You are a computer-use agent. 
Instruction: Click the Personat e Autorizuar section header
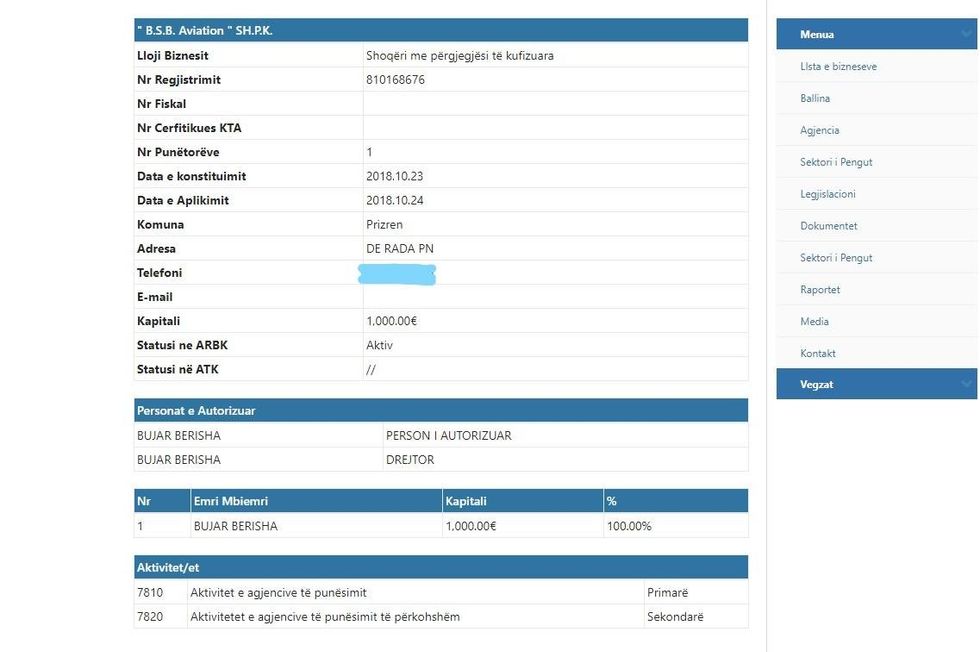195,411
